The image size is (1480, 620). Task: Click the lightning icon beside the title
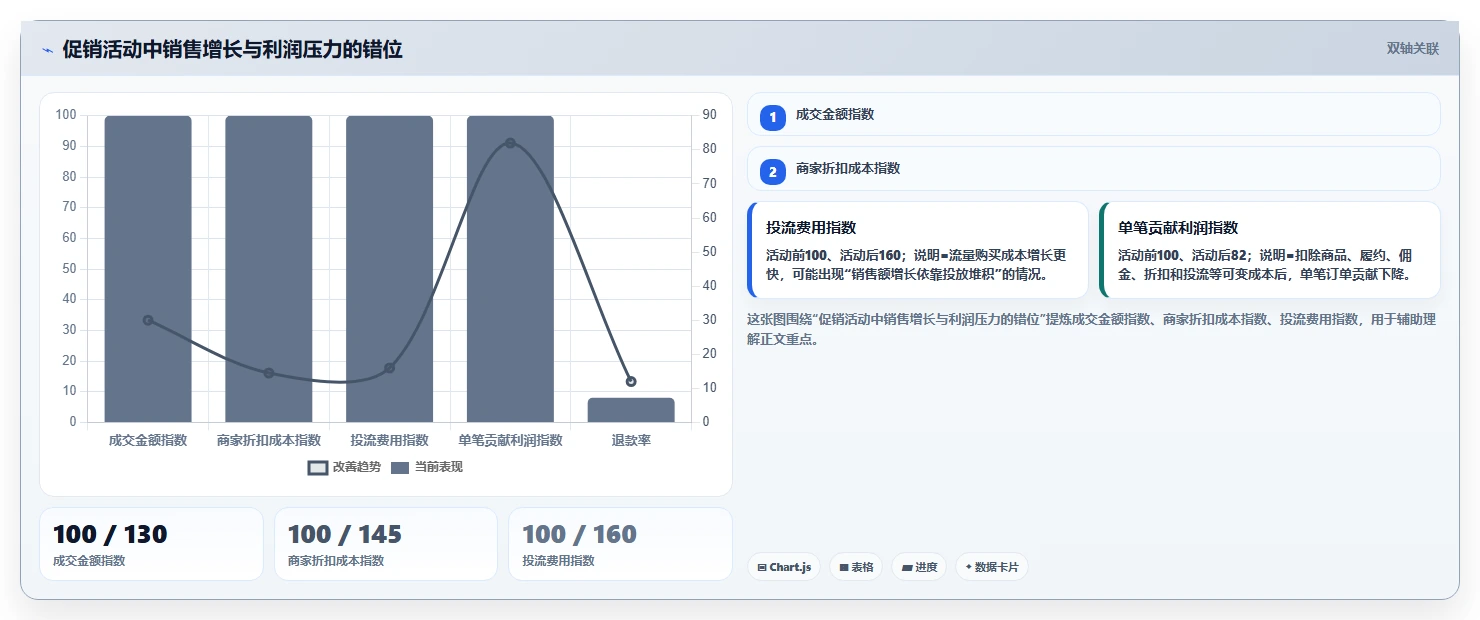(47, 50)
